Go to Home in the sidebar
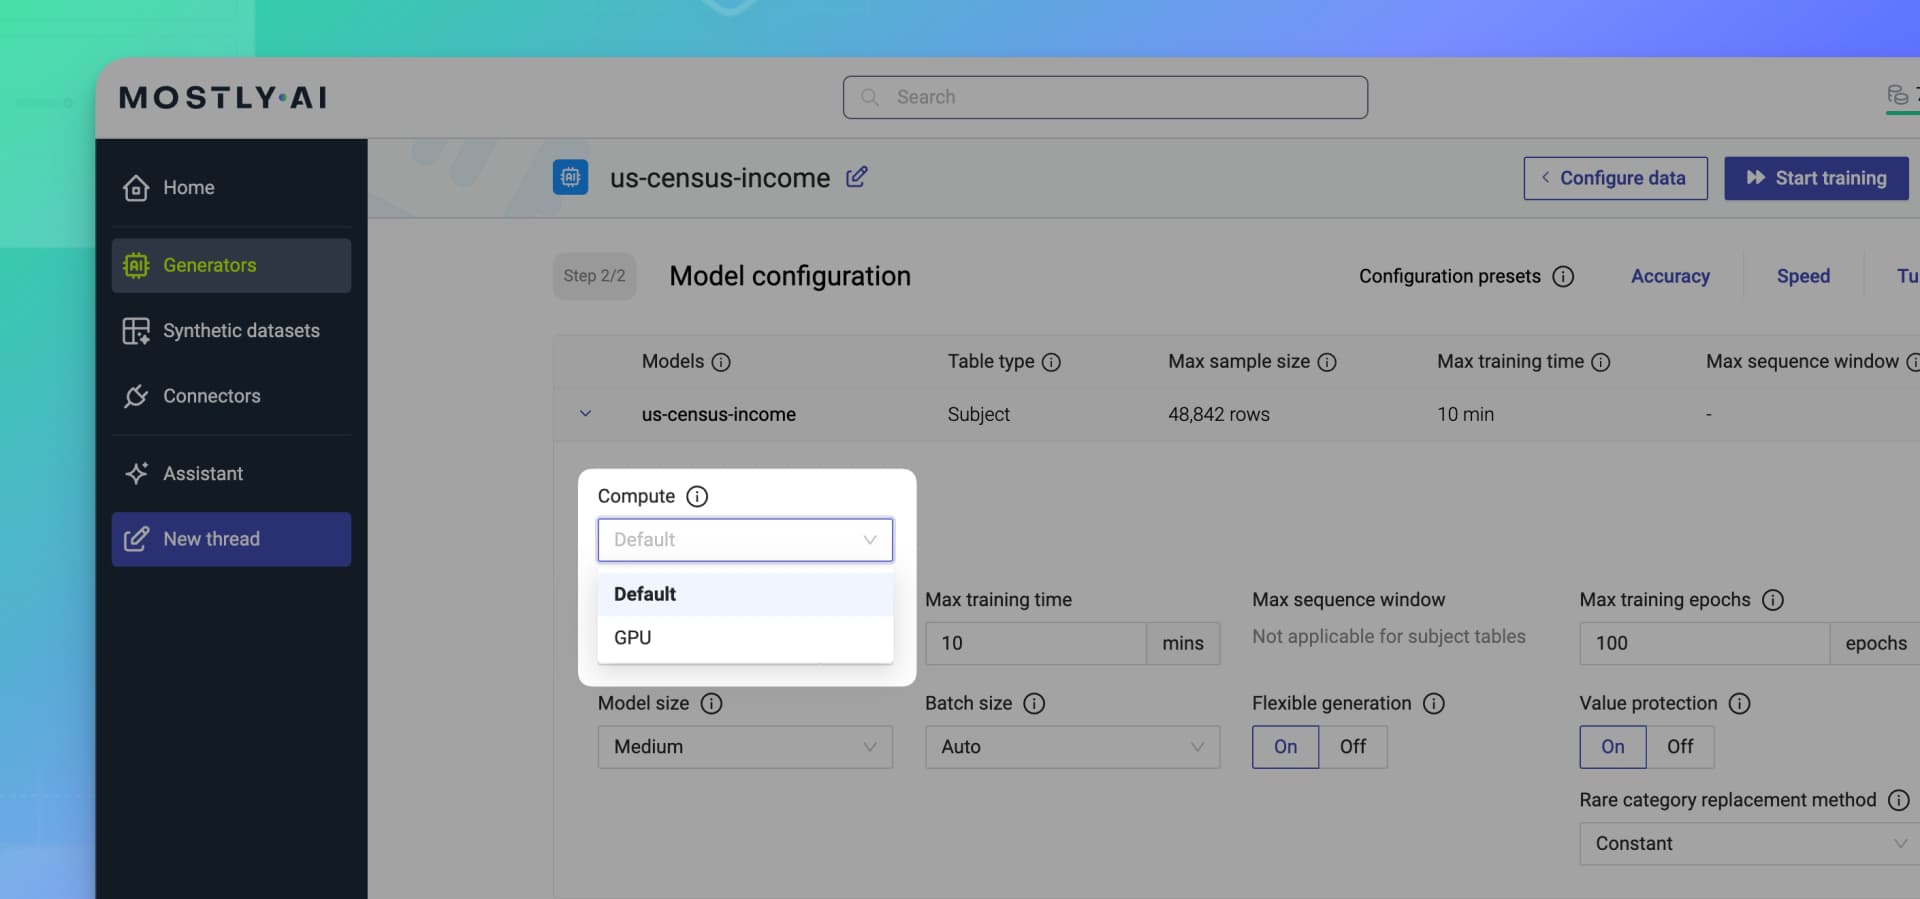This screenshot has height=899, width=1920. (231, 187)
